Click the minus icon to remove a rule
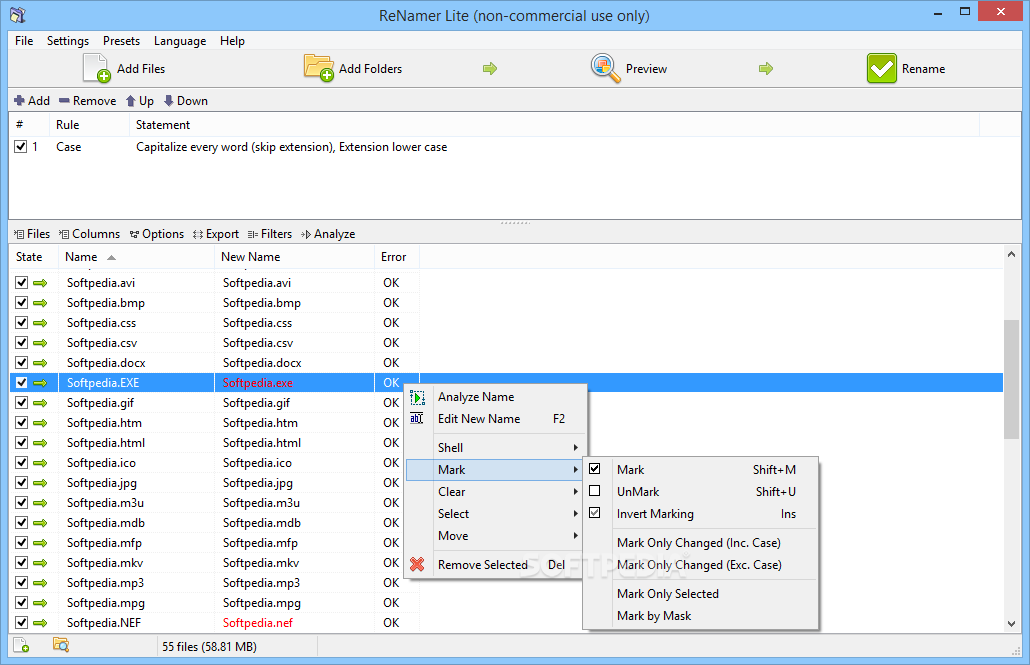Image resolution: width=1030 pixels, height=665 pixels. pos(64,101)
